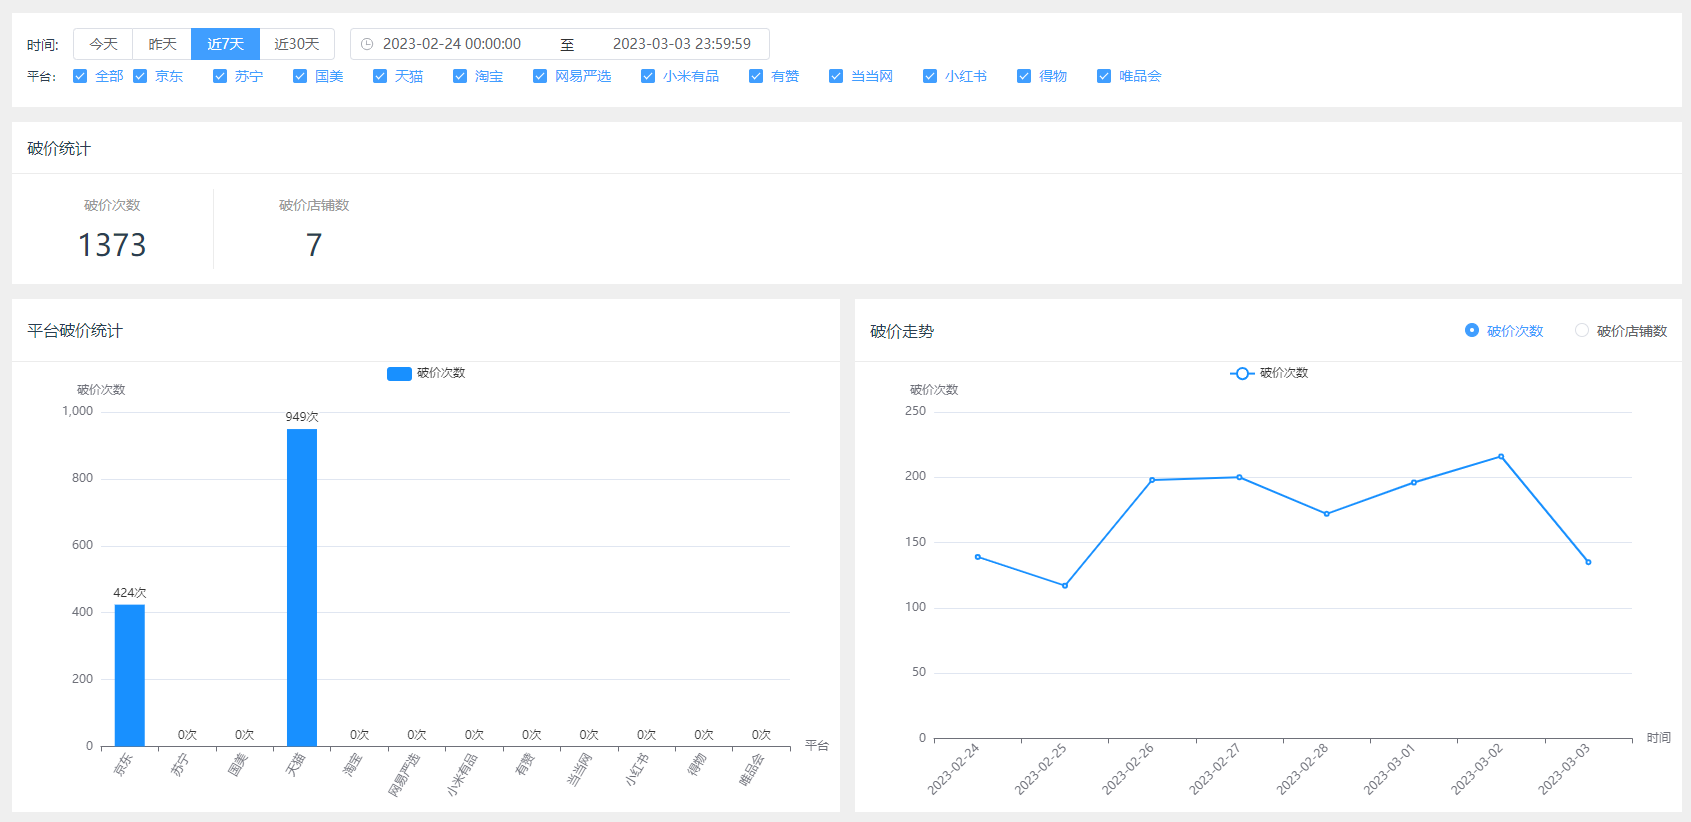Uncheck the 当当网 platform checkbox
Image resolution: width=1691 pixels, height=822 pixels.
tap(836, 76)
